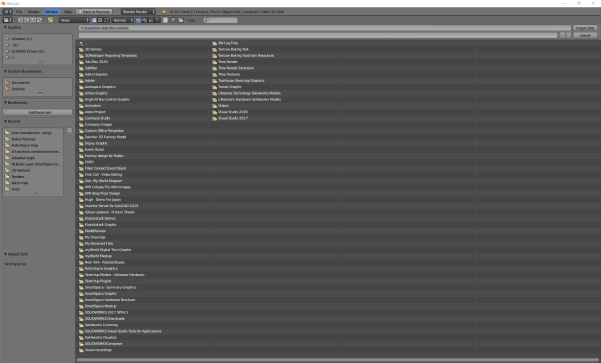Go to next folder arrow
The height and width of the screenshot is (363, 601).
[x=26, y=20]
